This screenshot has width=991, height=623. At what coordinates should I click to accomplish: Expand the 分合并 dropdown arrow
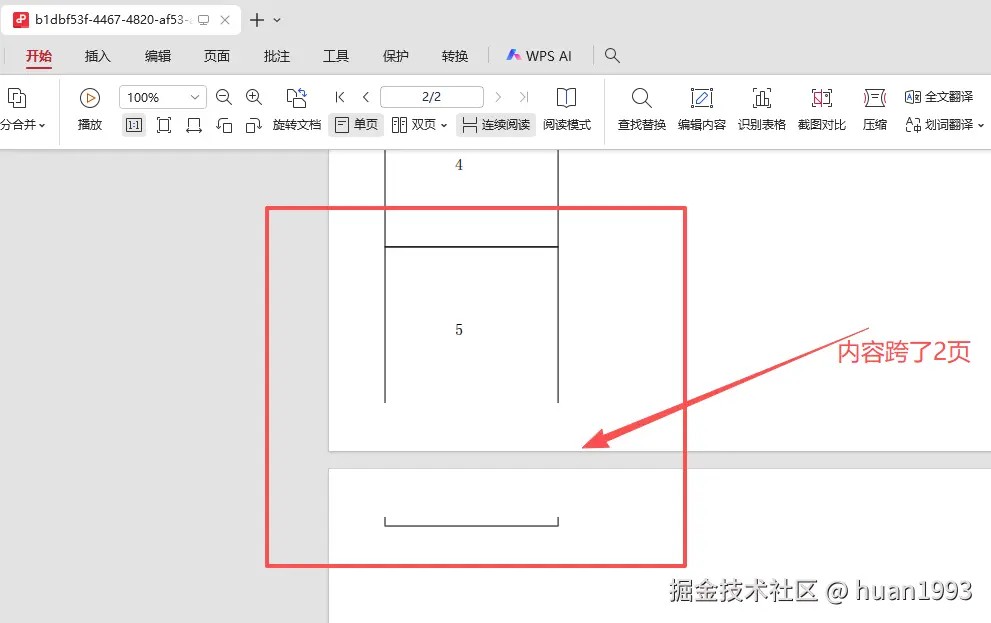(42, 126)
